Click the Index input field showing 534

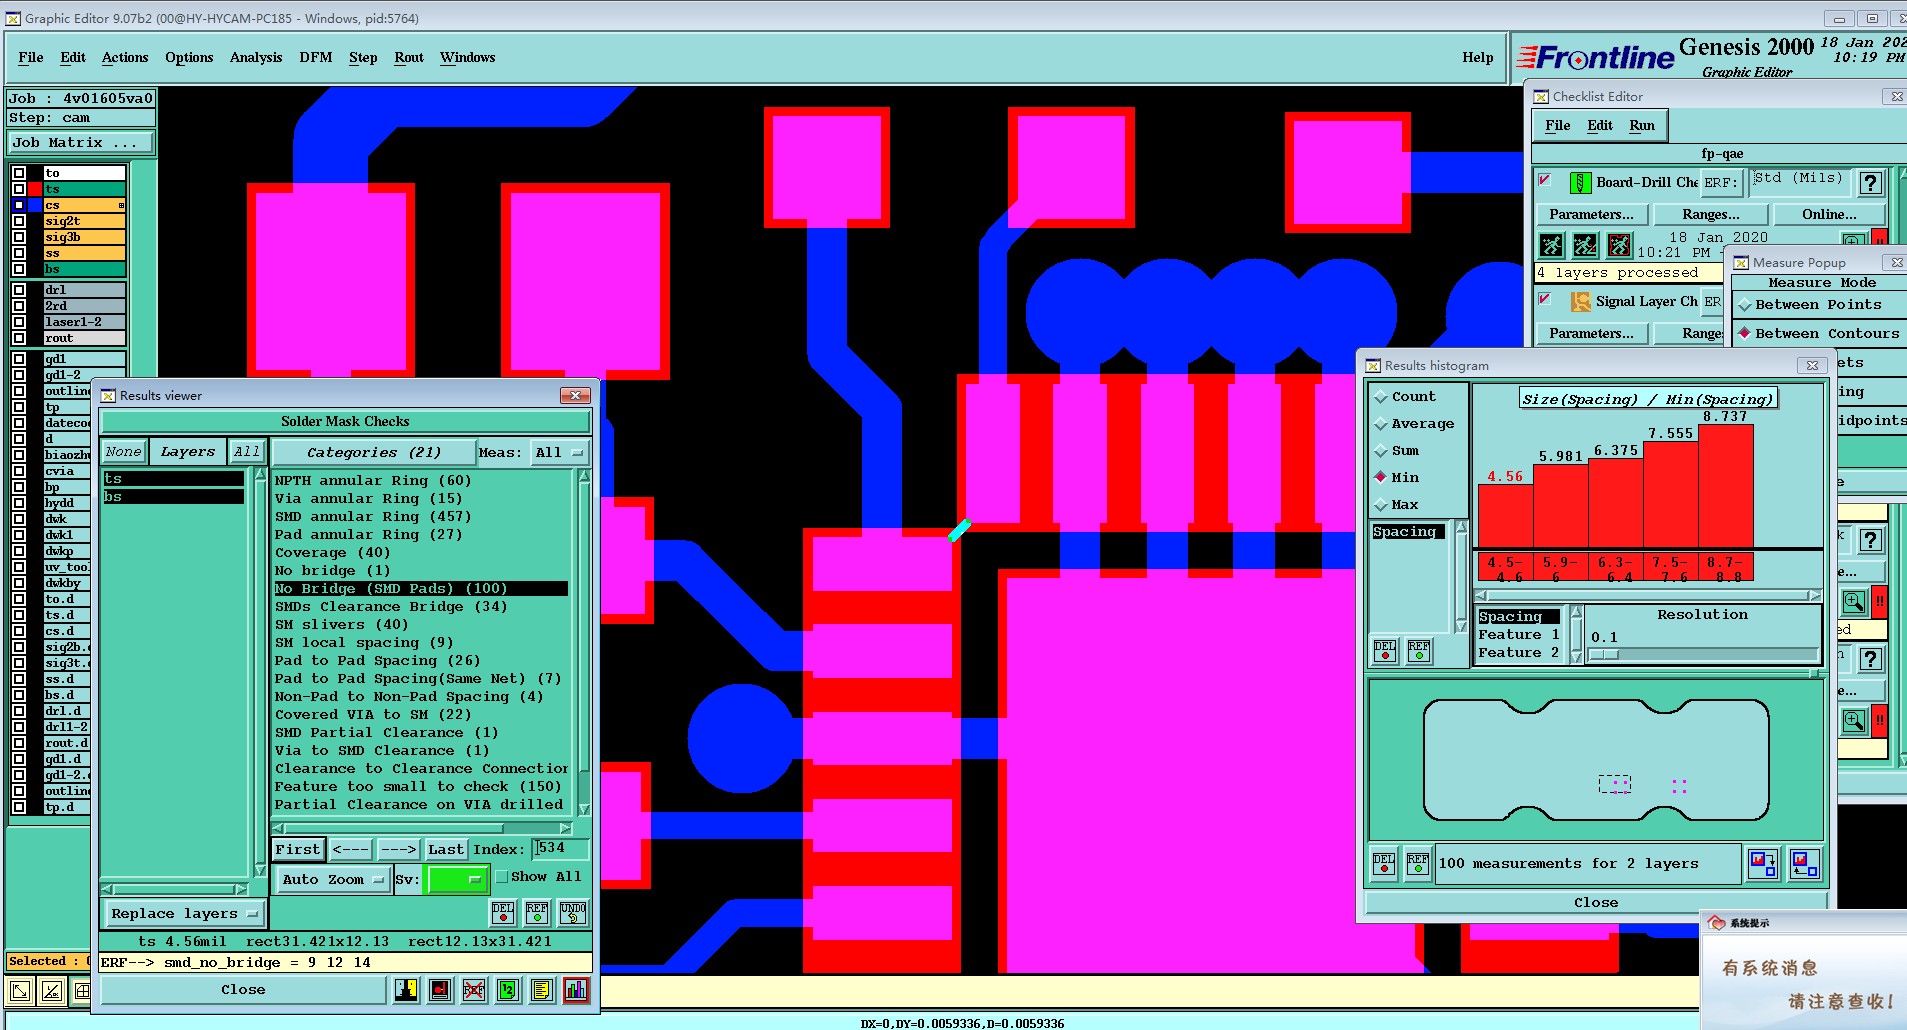coord(560,849)
